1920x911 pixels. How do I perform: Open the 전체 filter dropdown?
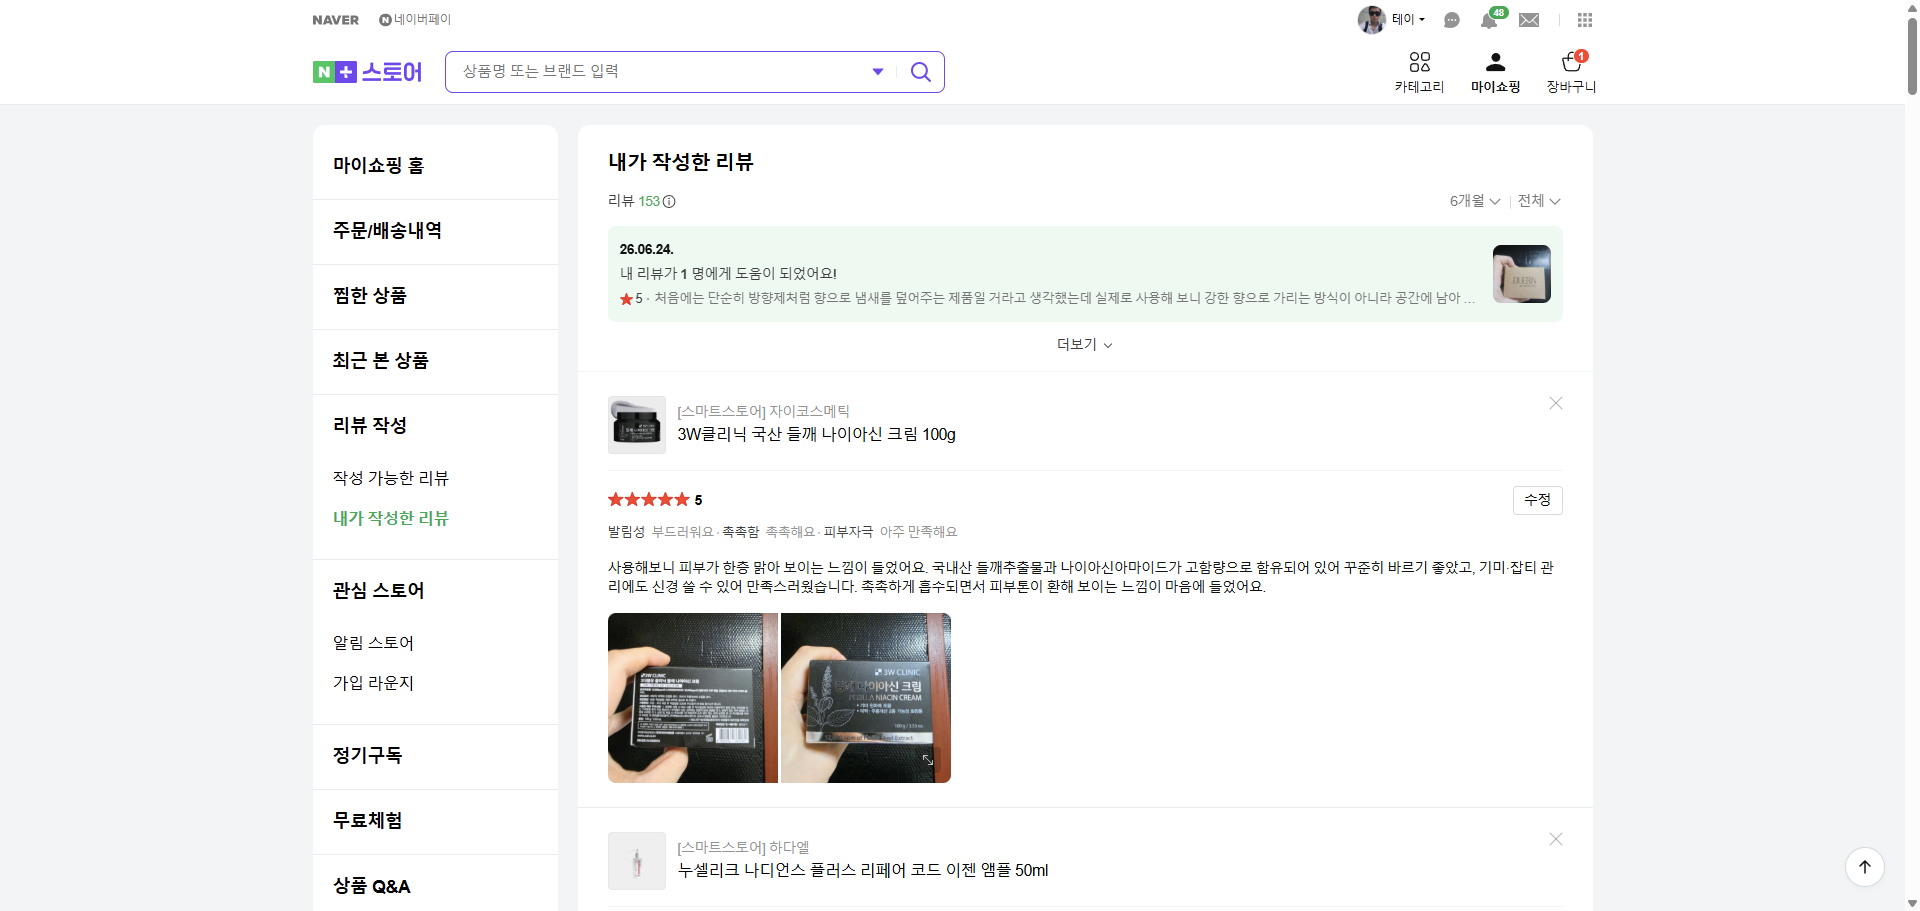pyautogui.click(x=1539, y=201)
